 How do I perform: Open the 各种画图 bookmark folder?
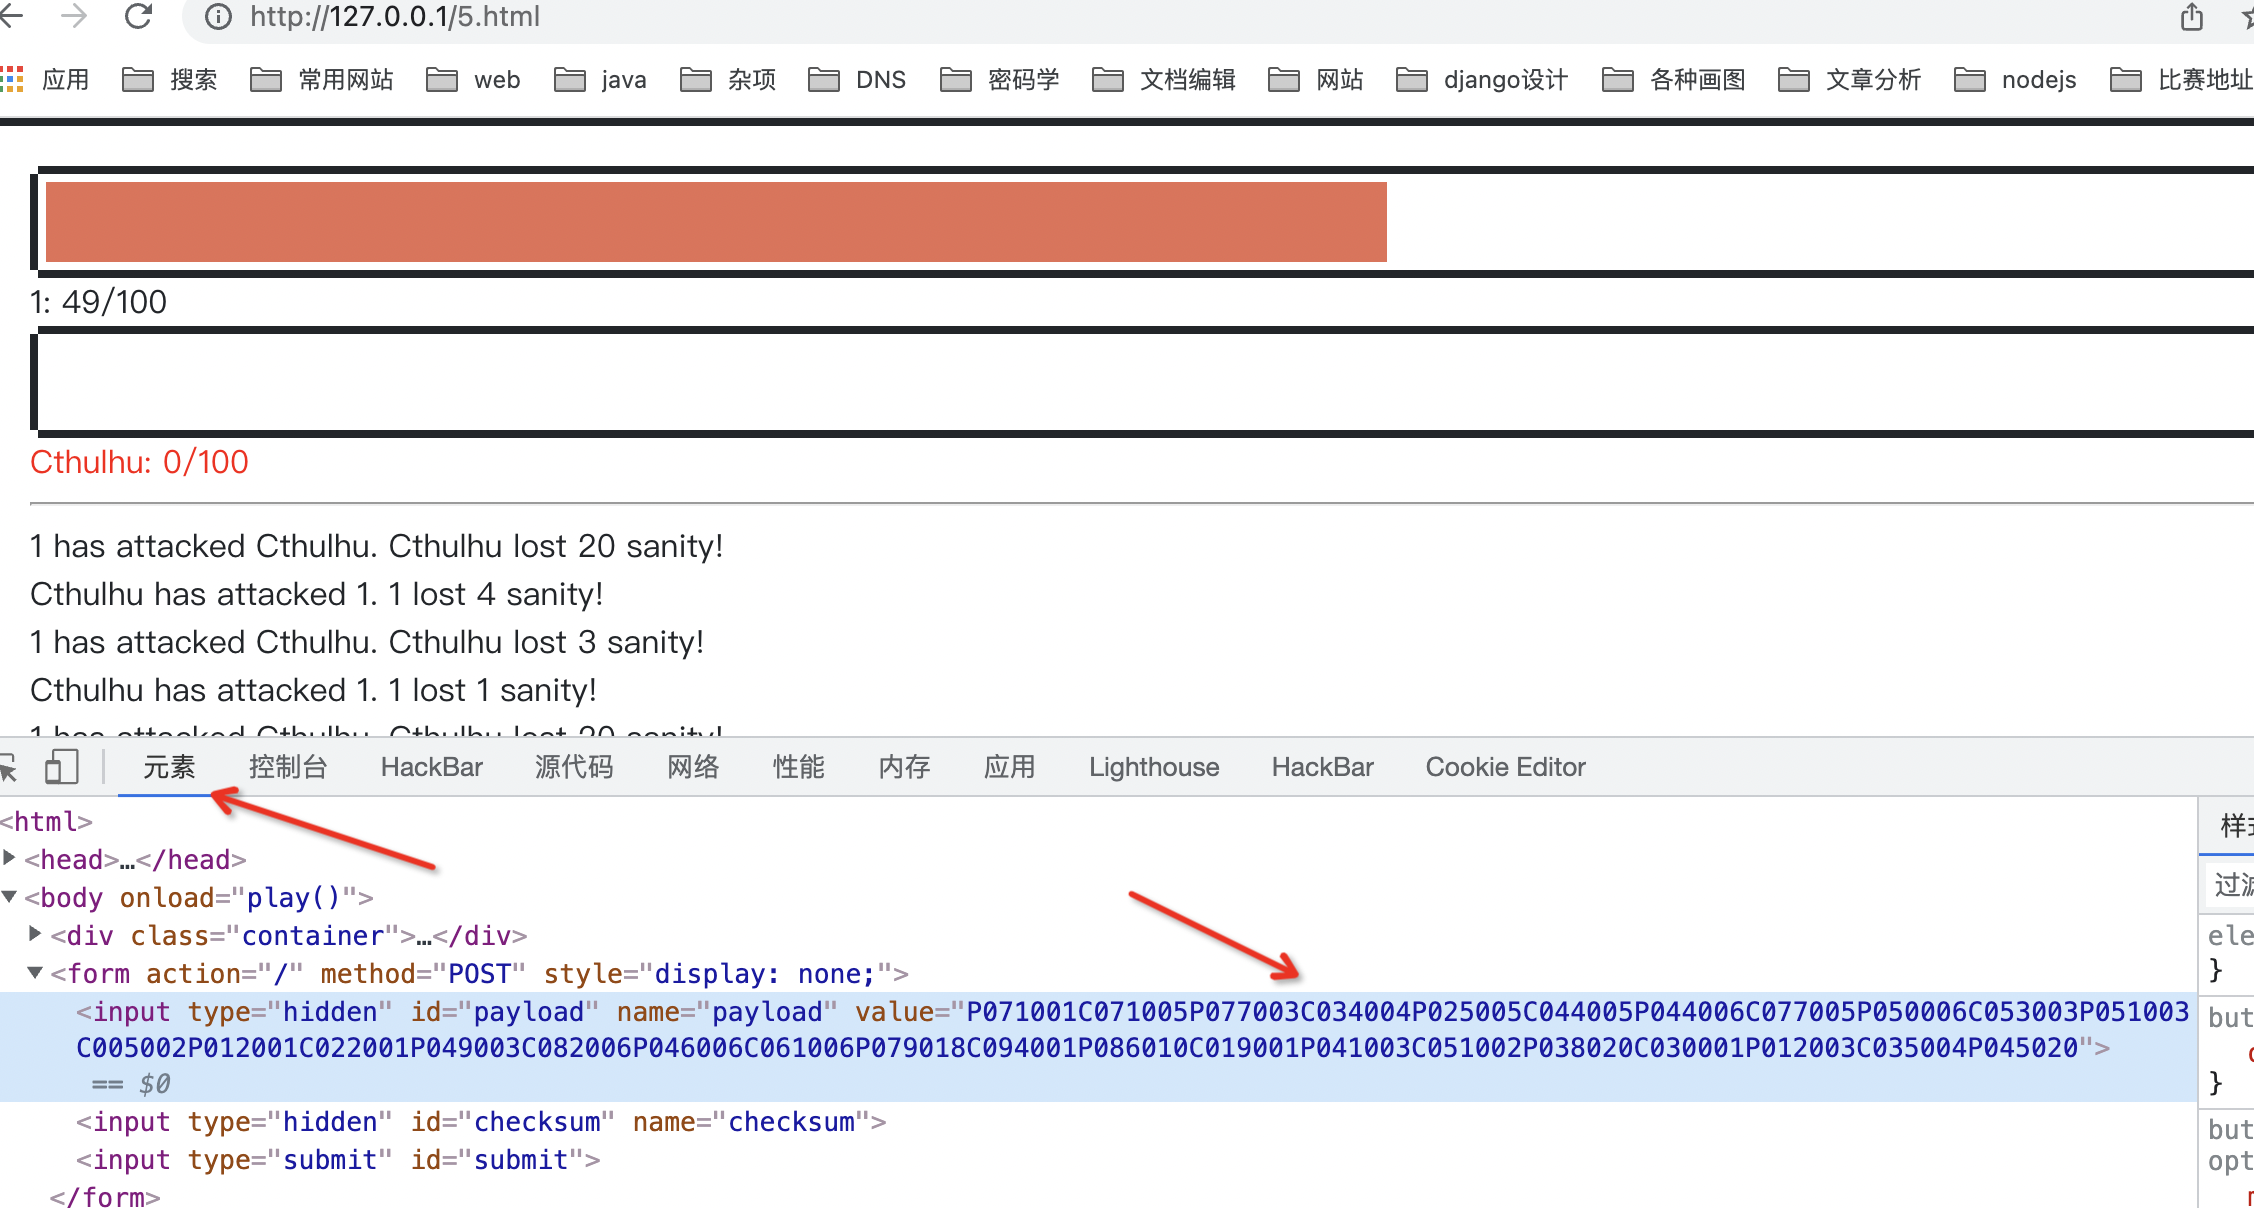pyautogui.click(x=1674, y=79)
